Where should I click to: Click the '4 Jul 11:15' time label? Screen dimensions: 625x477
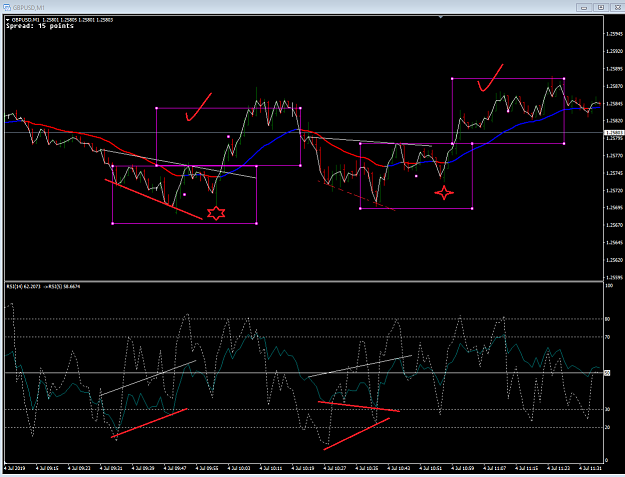(x=527, y=468)
